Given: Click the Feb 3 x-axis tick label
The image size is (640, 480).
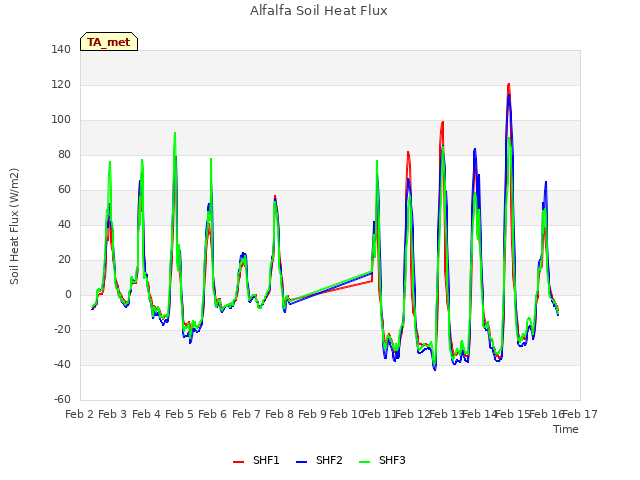Looking at the screenshot, I should [x=113, y=414].
